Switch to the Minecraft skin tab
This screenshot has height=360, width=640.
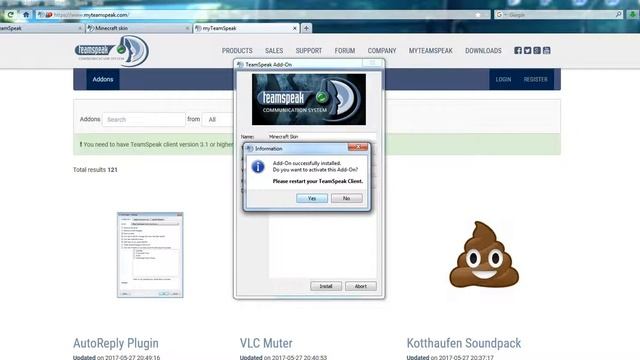pos(138,28)
